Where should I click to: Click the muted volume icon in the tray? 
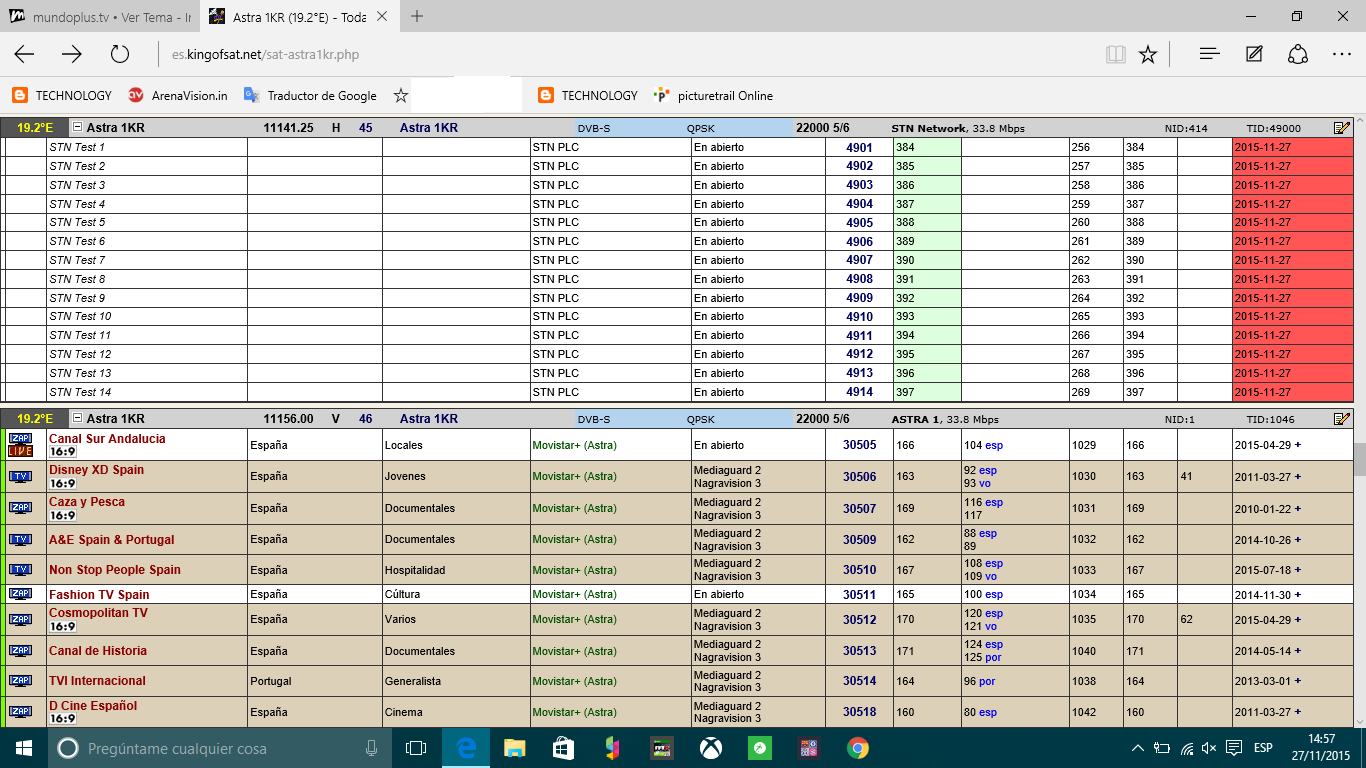click(1210, 748)
